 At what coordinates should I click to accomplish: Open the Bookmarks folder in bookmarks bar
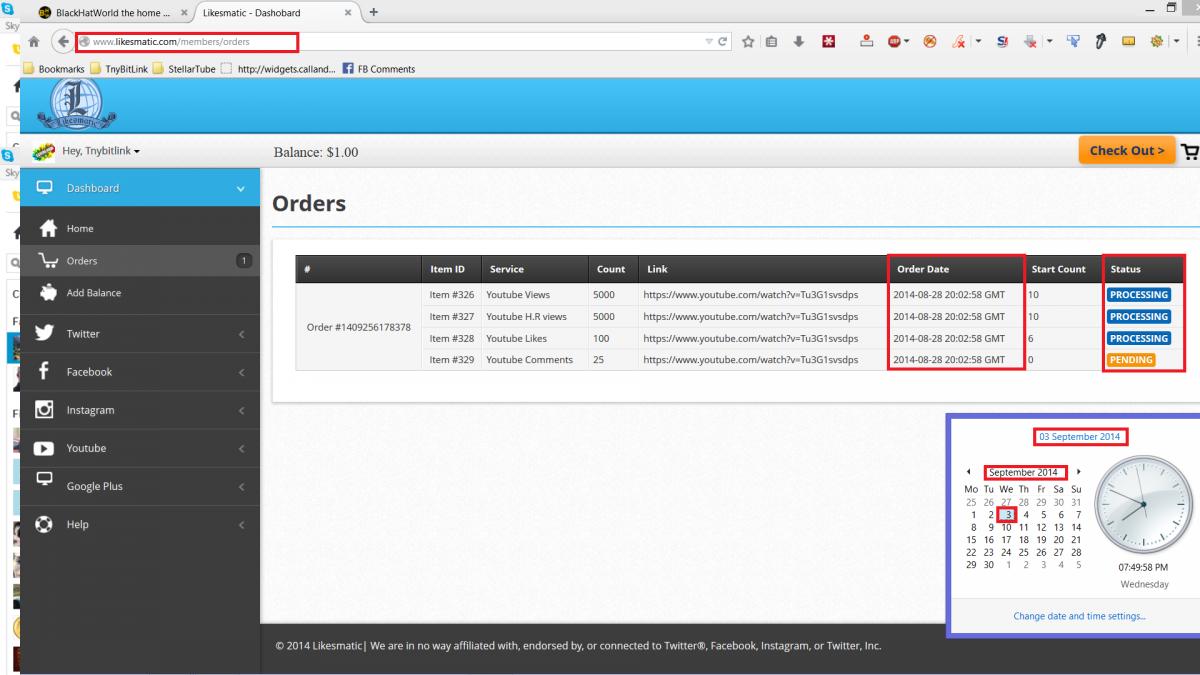pyautogui.click(x=56, y=69)
